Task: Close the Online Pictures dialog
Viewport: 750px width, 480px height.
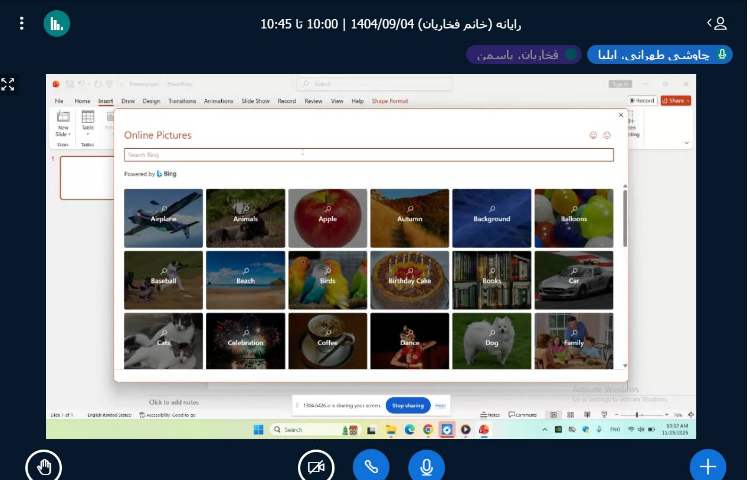Action: (621, 115)
